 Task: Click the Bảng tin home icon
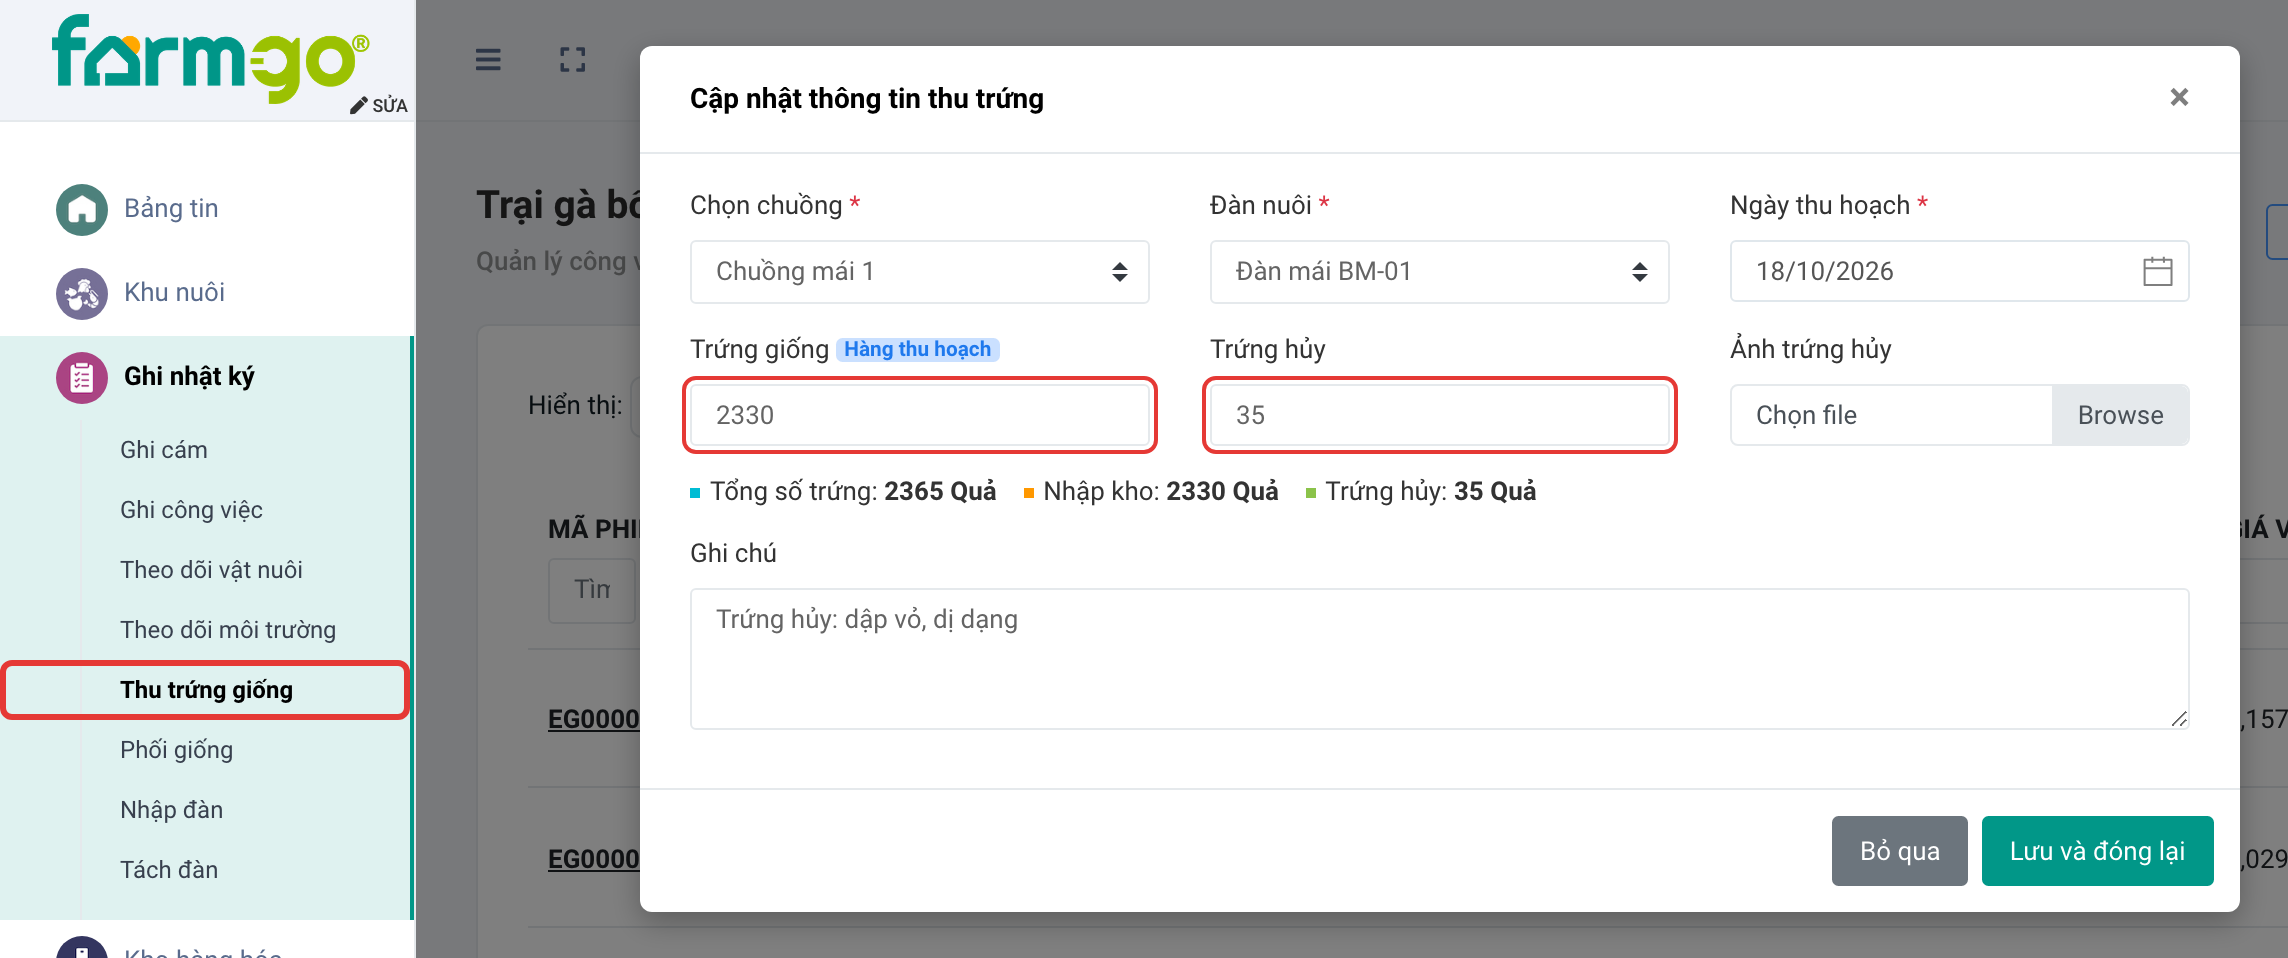(82, 209)
